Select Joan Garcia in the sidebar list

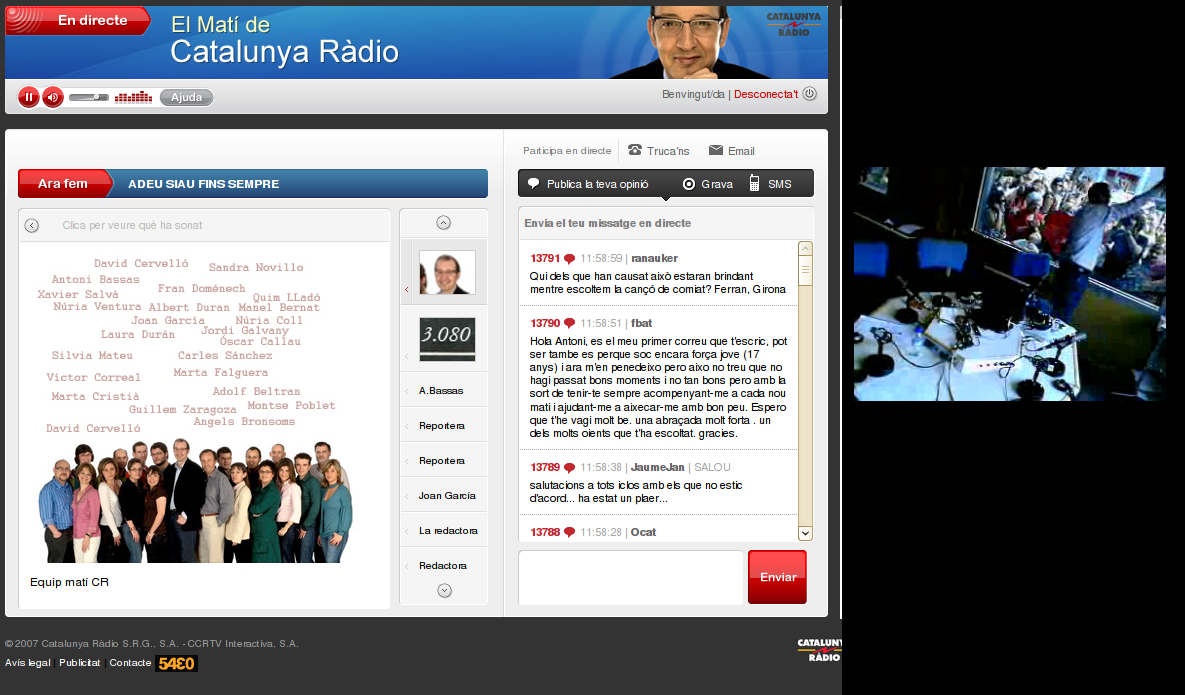pos(447,496)
